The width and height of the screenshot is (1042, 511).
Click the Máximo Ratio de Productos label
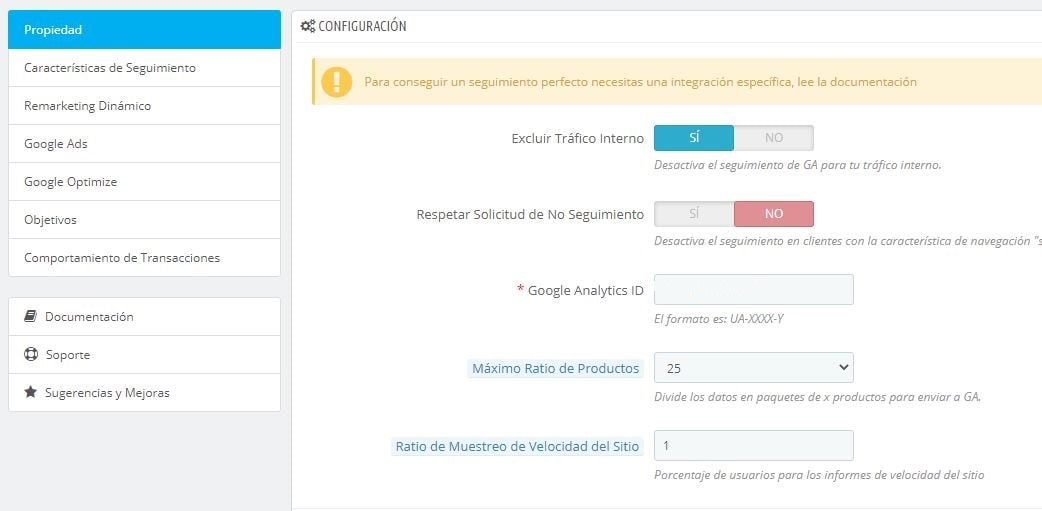click(x=555, y=369)
